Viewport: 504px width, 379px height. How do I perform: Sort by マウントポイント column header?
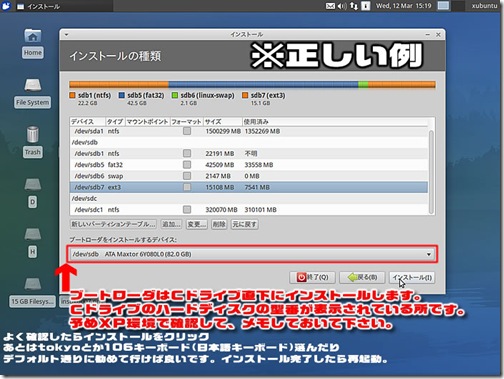tap(147, 122)
